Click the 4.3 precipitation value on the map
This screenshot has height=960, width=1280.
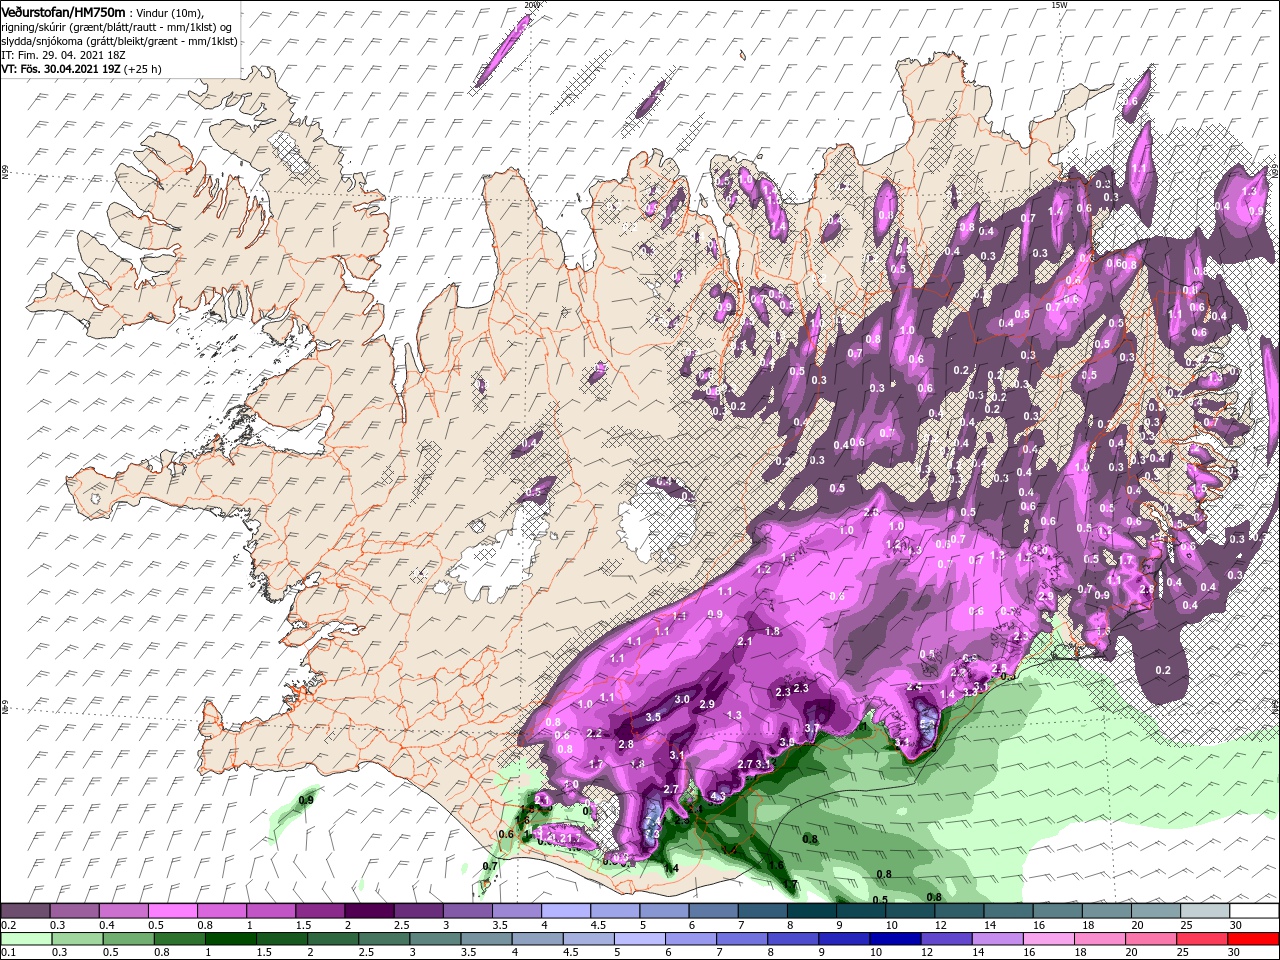point(717,796)
